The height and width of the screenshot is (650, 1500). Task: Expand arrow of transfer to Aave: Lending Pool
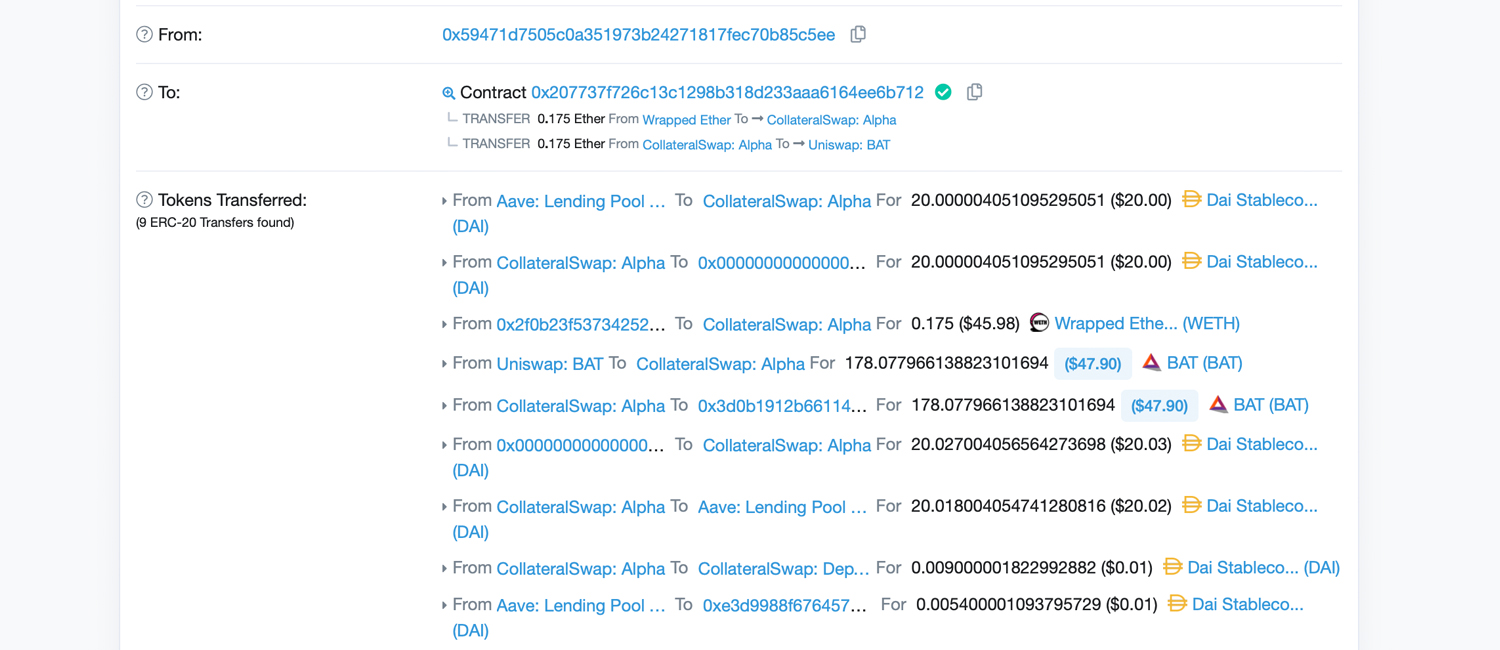point(444,507)
